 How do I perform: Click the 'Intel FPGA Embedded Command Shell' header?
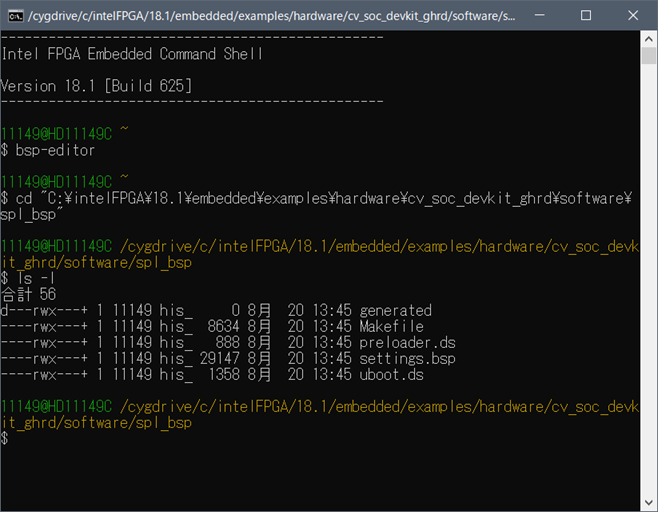pos(132,54)
